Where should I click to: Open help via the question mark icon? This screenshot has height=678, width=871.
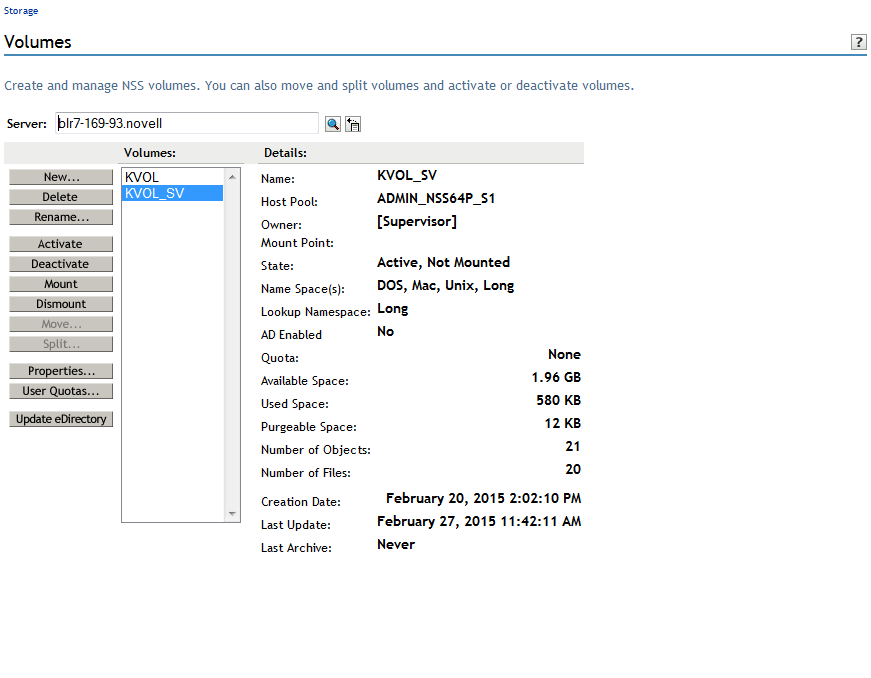pos(858,42)
